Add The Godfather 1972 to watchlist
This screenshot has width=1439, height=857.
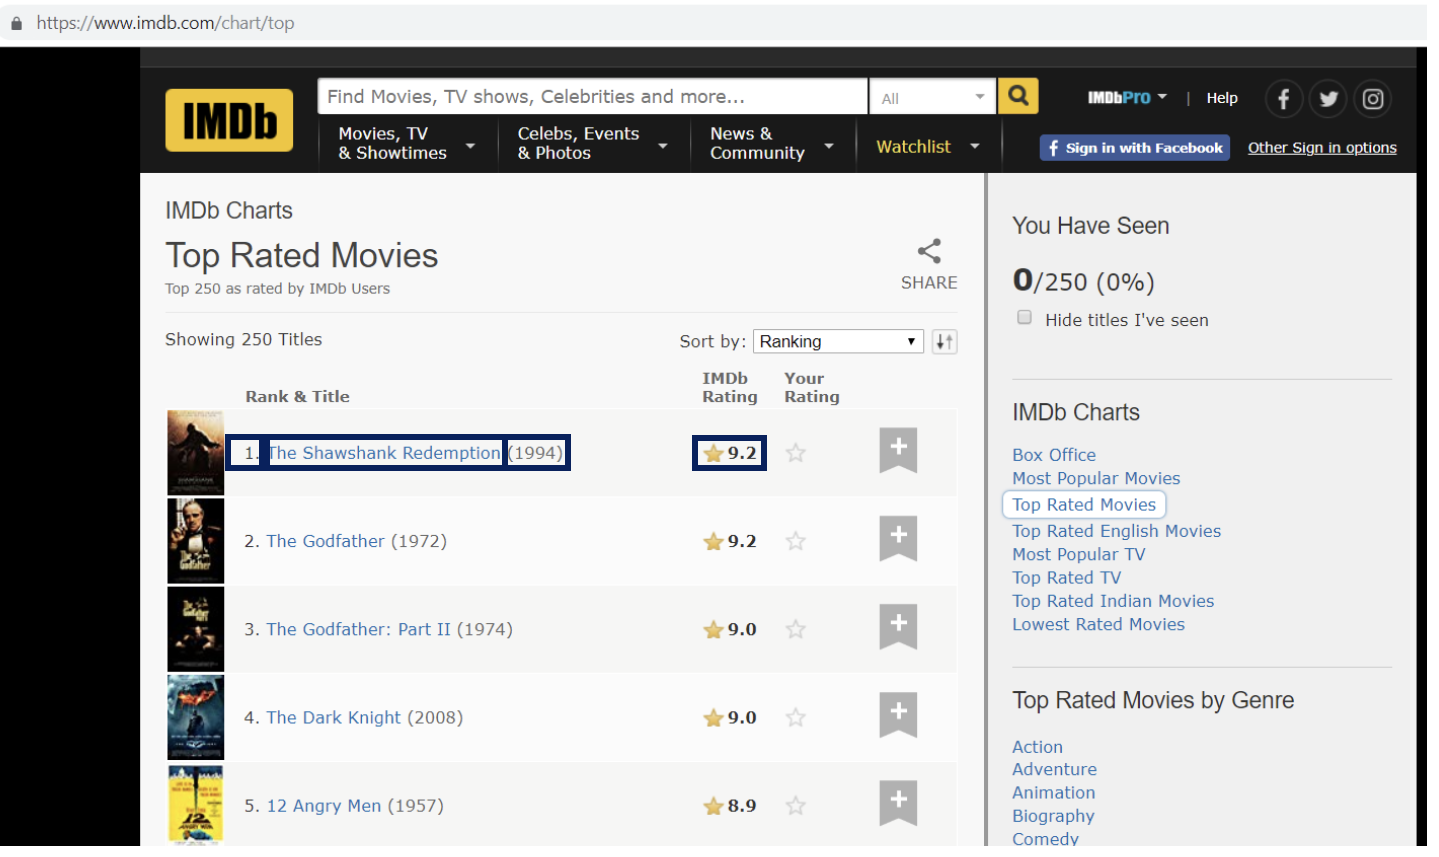pyautogui.click(x=898, y=538)
